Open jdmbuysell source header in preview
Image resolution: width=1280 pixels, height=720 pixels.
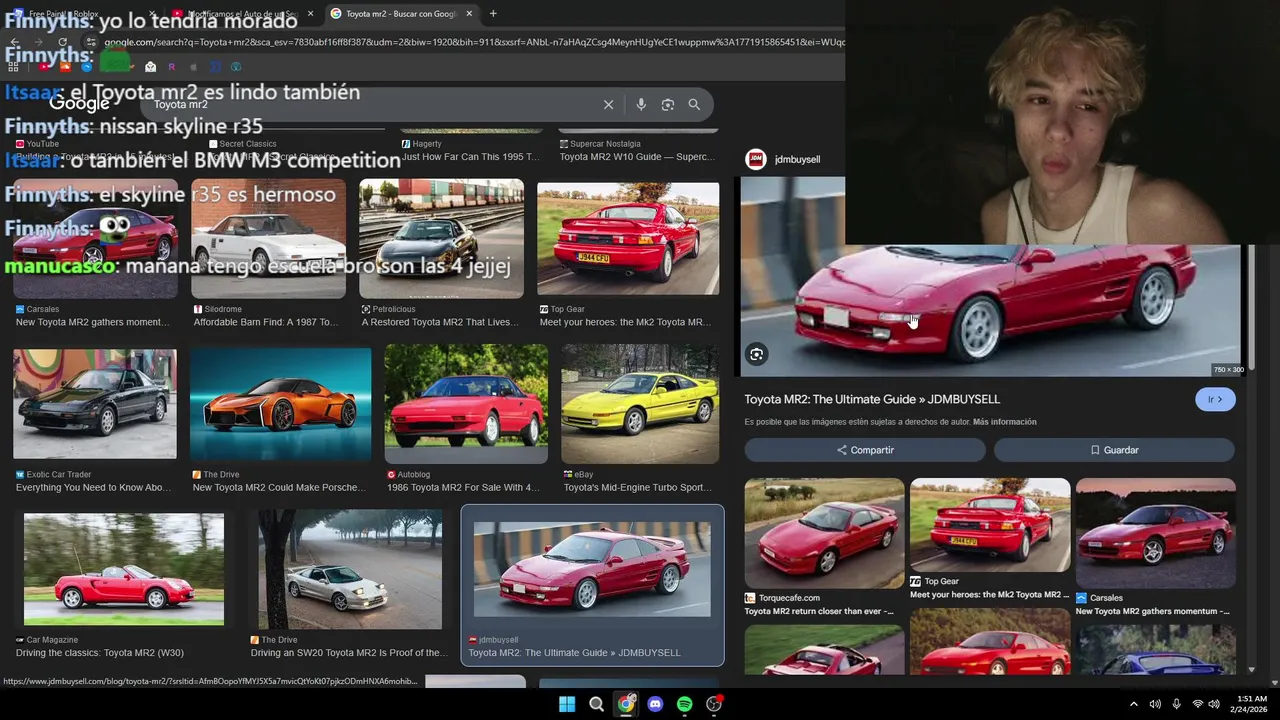coord(785,159)
